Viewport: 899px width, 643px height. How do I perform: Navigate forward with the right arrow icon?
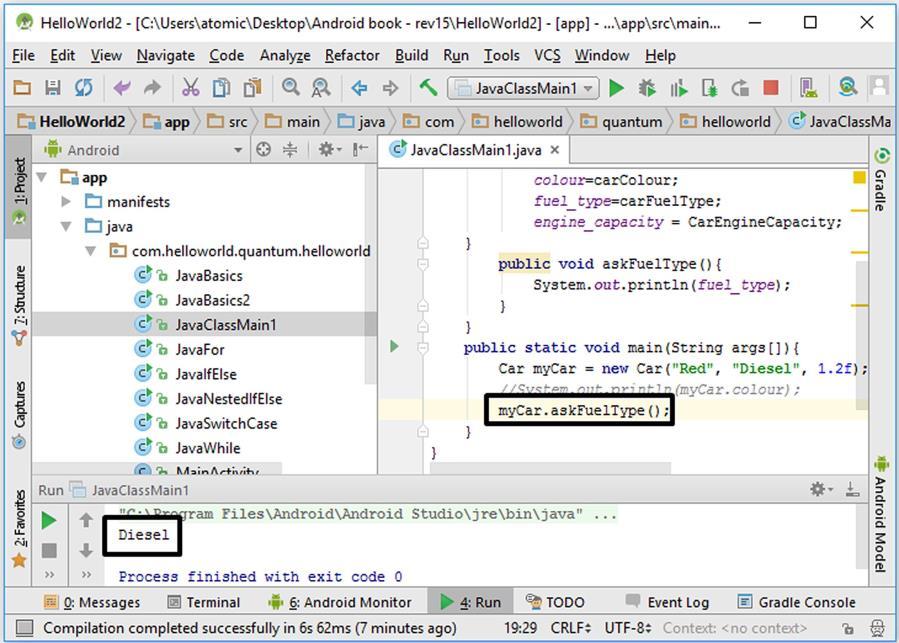[x=390, y=88]
